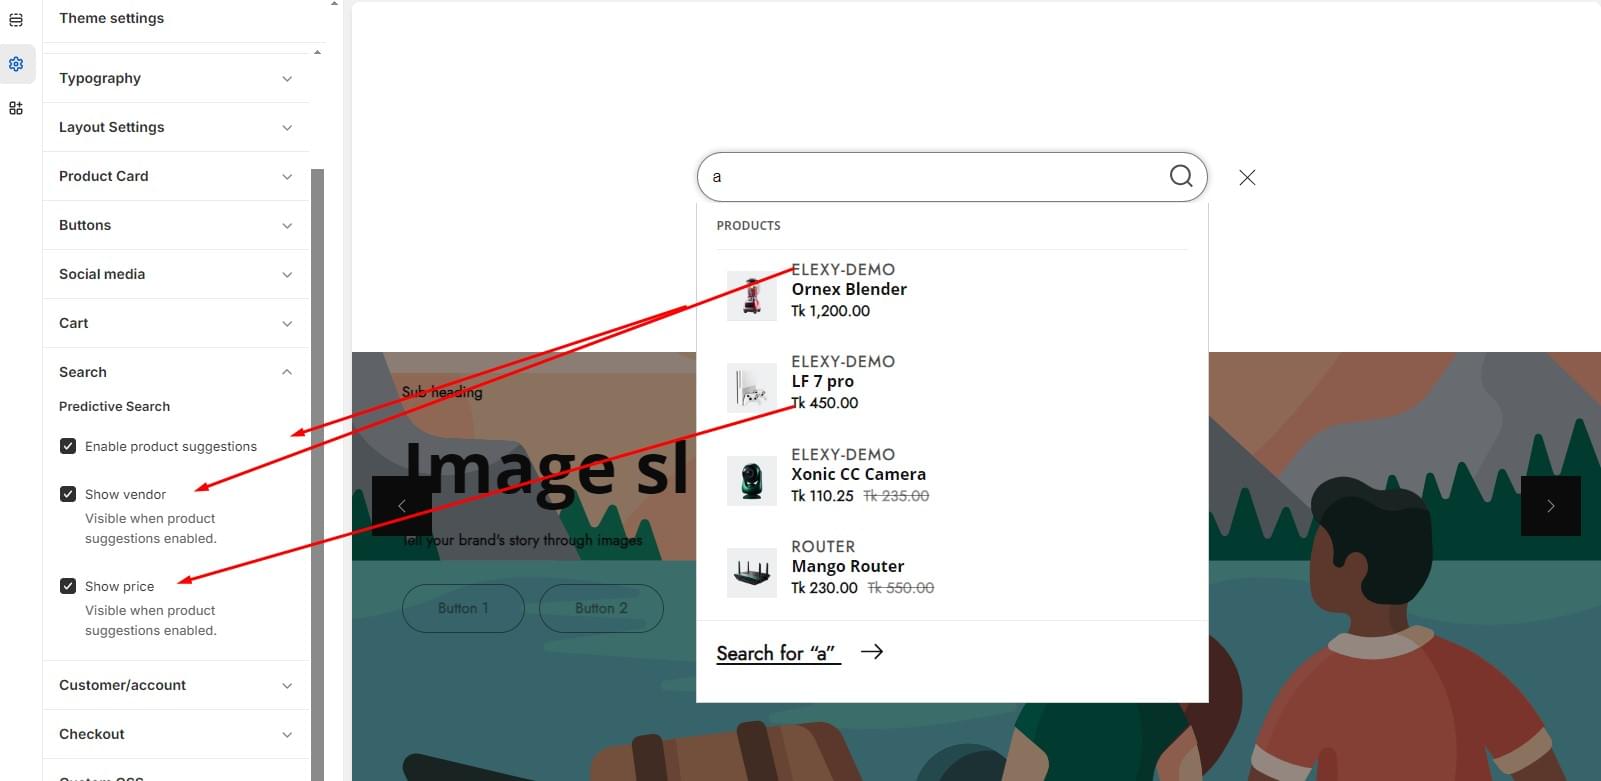Toggle the Show price checkbox

tap(68, 586)
